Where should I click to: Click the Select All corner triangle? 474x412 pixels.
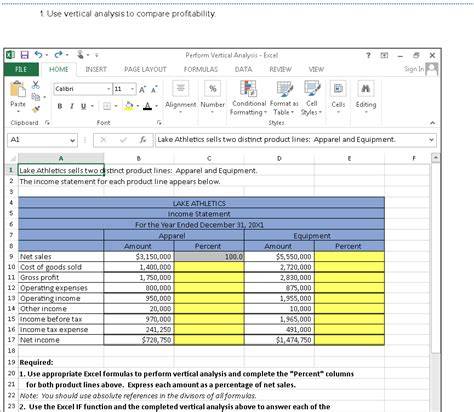[13, 158]
